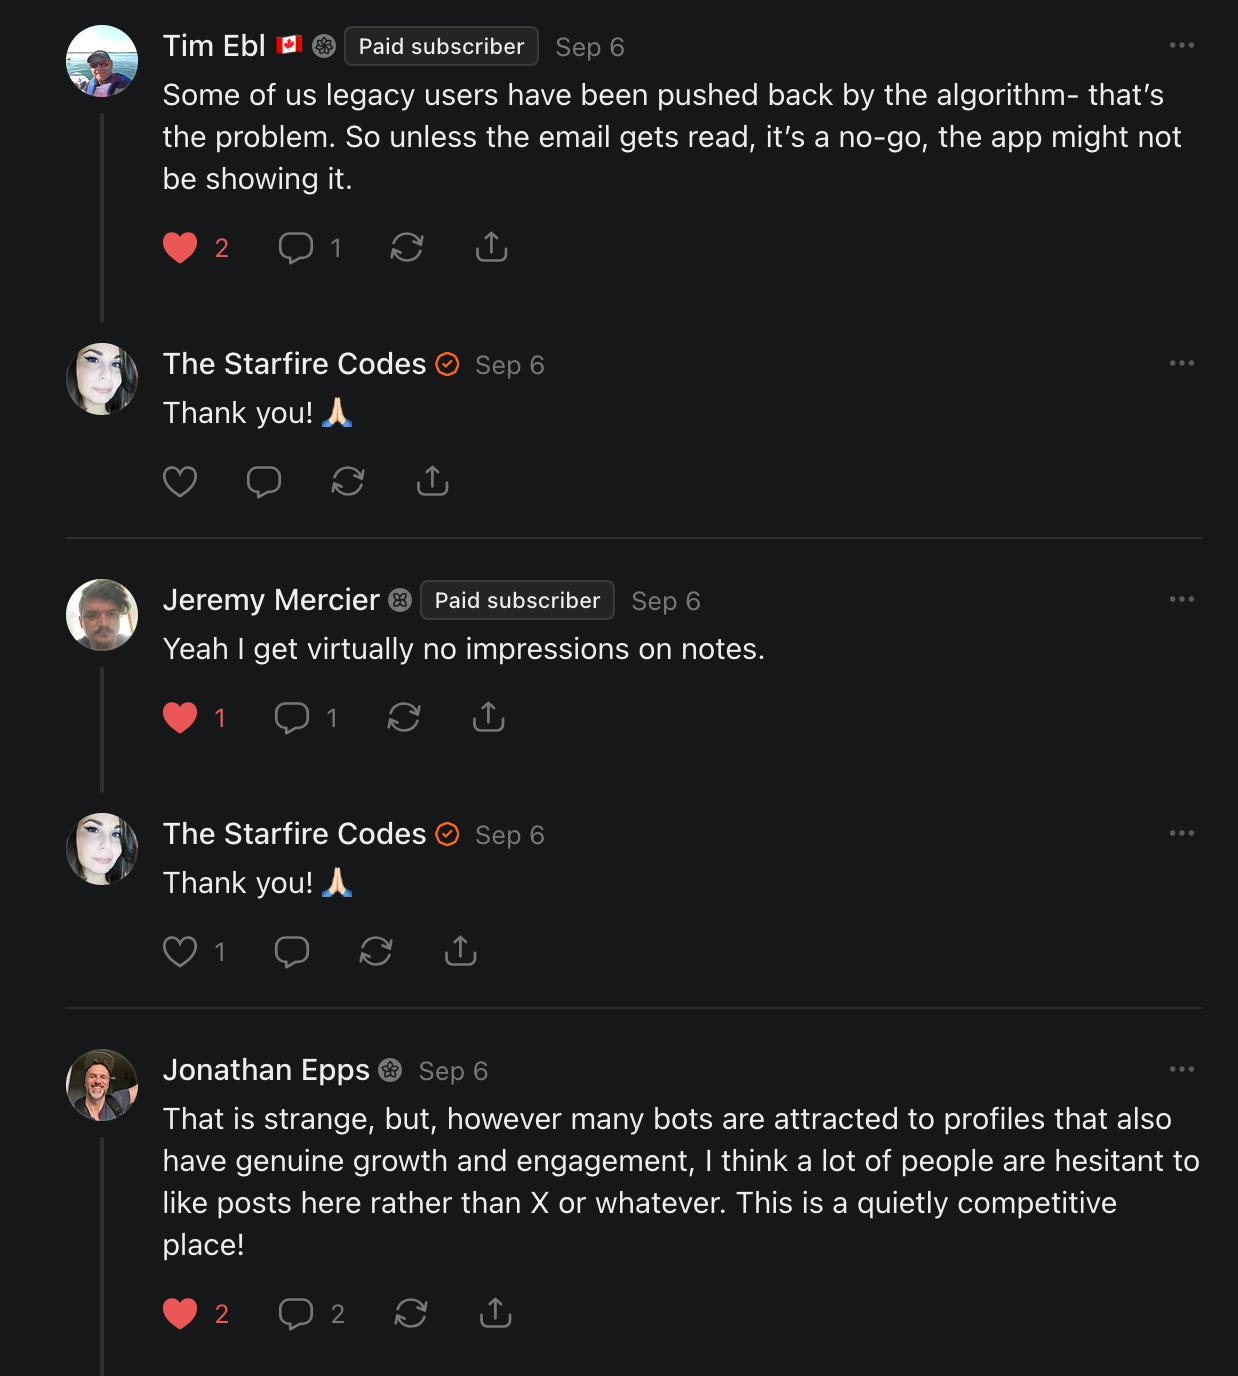Reply to second Starfire Codes thank-you comment
The width and height of the screenshot is (1238, 1376).
click(x=292, y=951)
